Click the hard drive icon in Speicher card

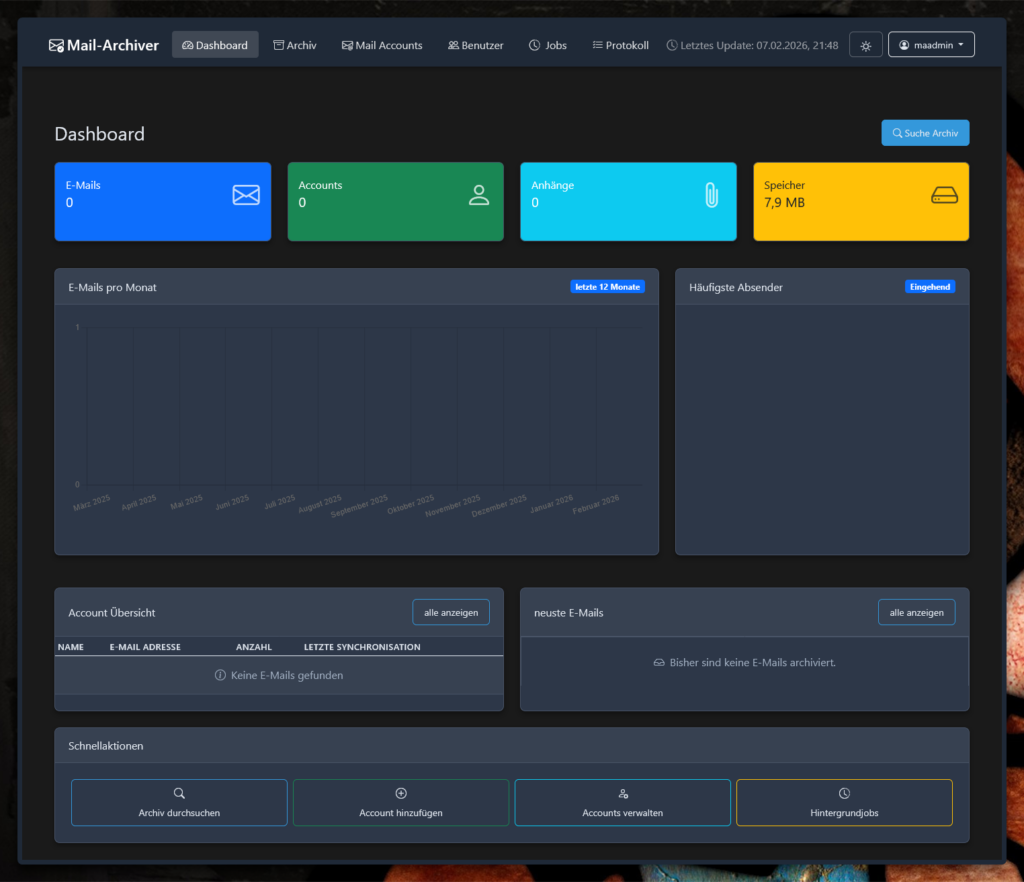coord(944,195)
